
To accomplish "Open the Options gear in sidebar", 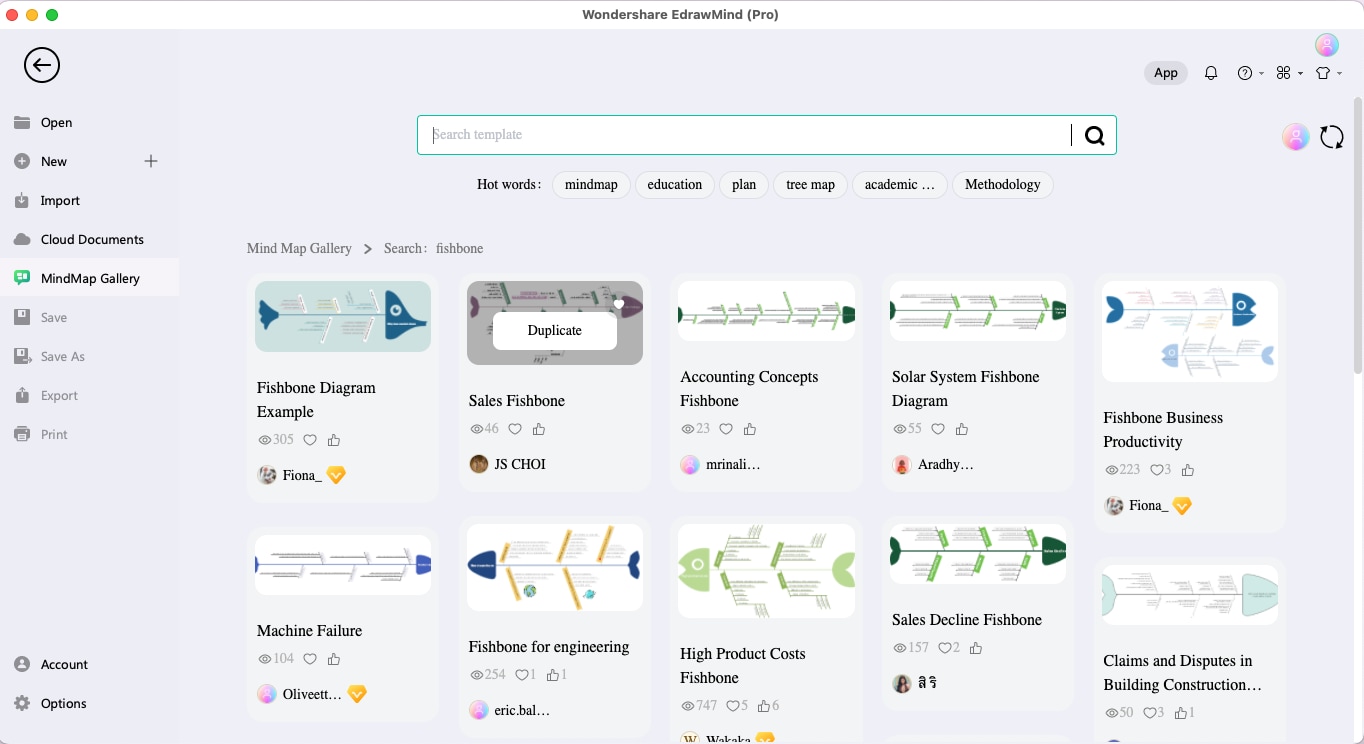I will point(22,704).
